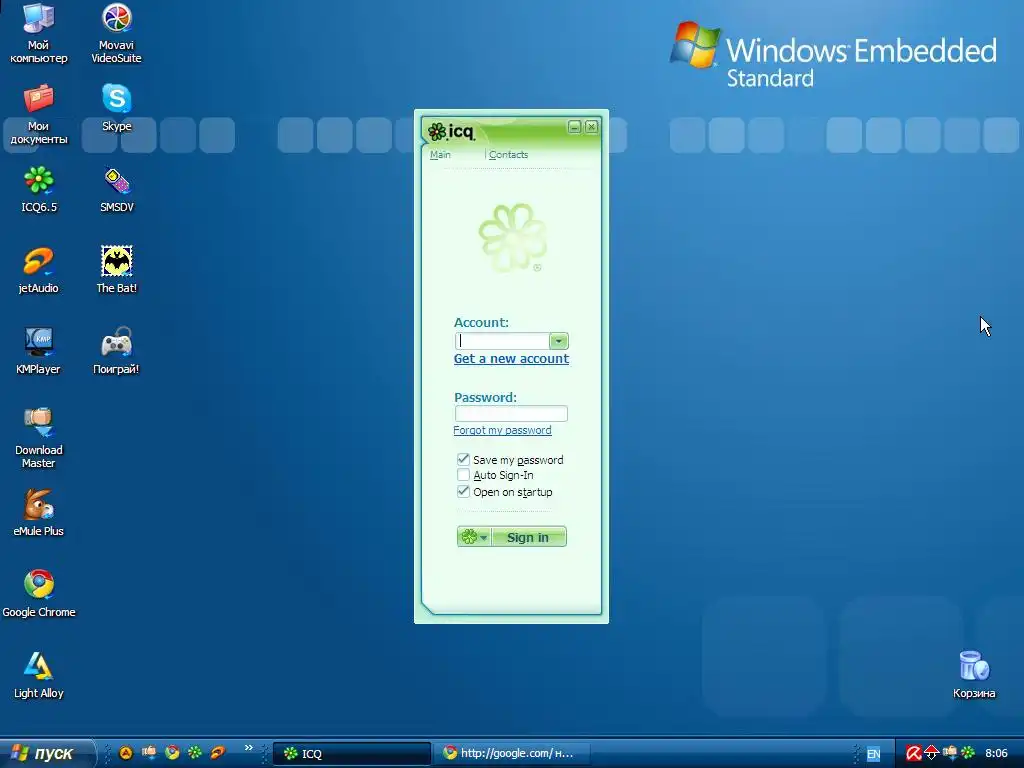Toggle Open on startup checkbox
The height and width of the screenshot is (768, 1024).
[463, 491]
